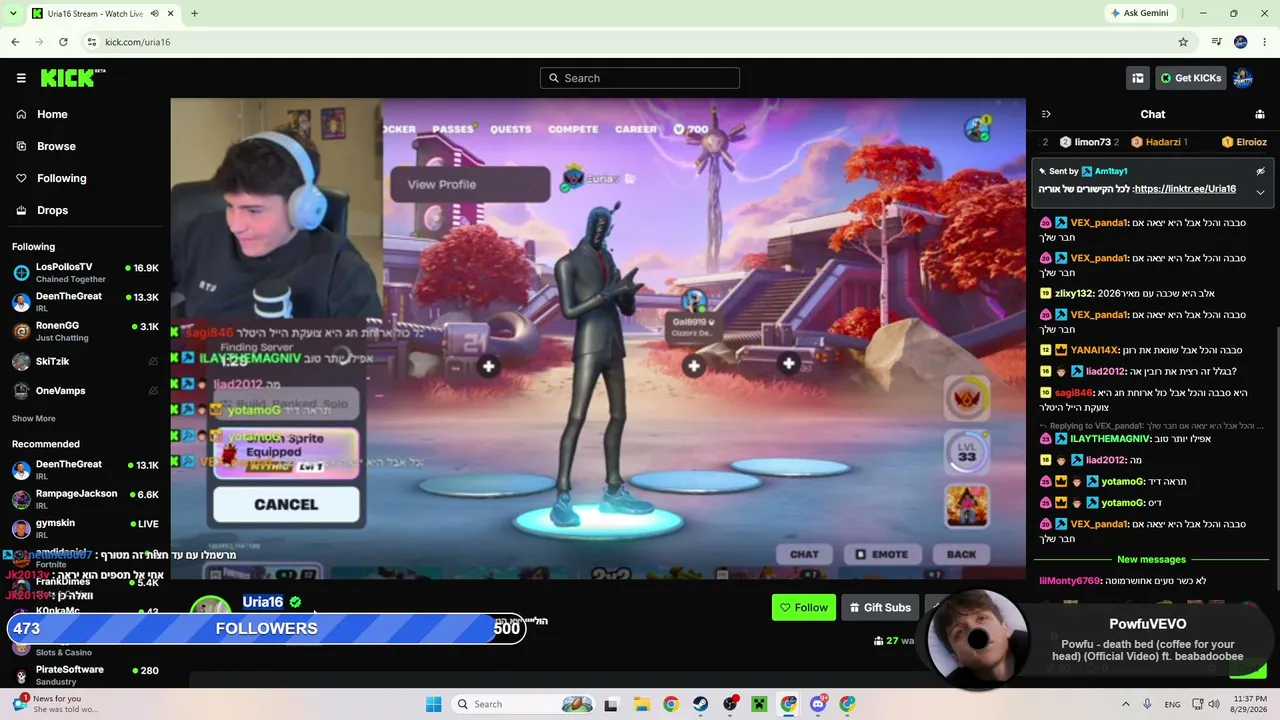
Task: Open the Windows Start menu
Action: coord(433,704)
